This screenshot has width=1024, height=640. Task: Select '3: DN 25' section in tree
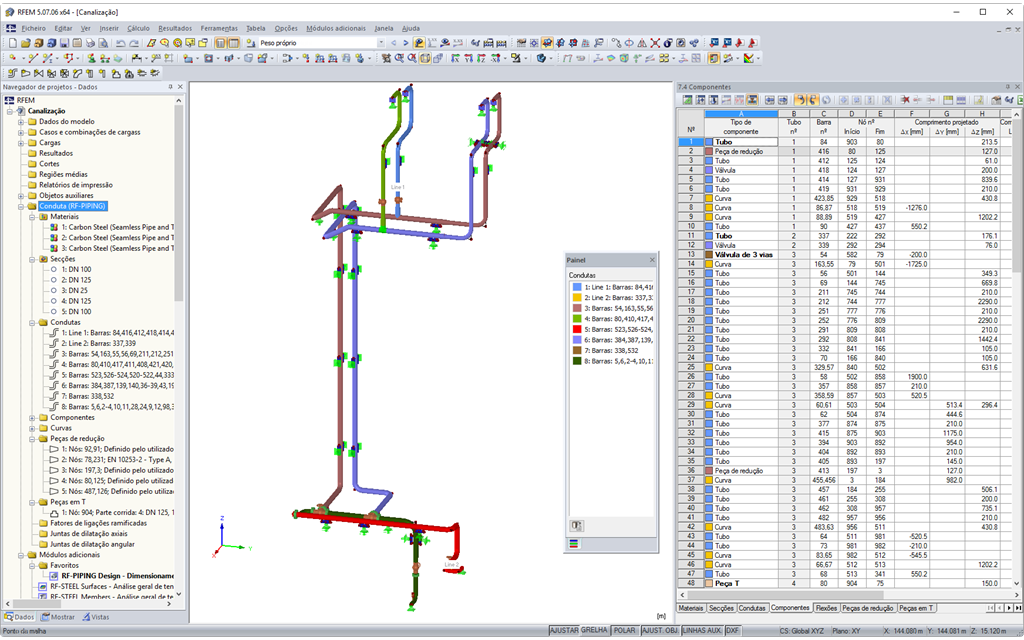pyautogui.click(x=74, y=291)
